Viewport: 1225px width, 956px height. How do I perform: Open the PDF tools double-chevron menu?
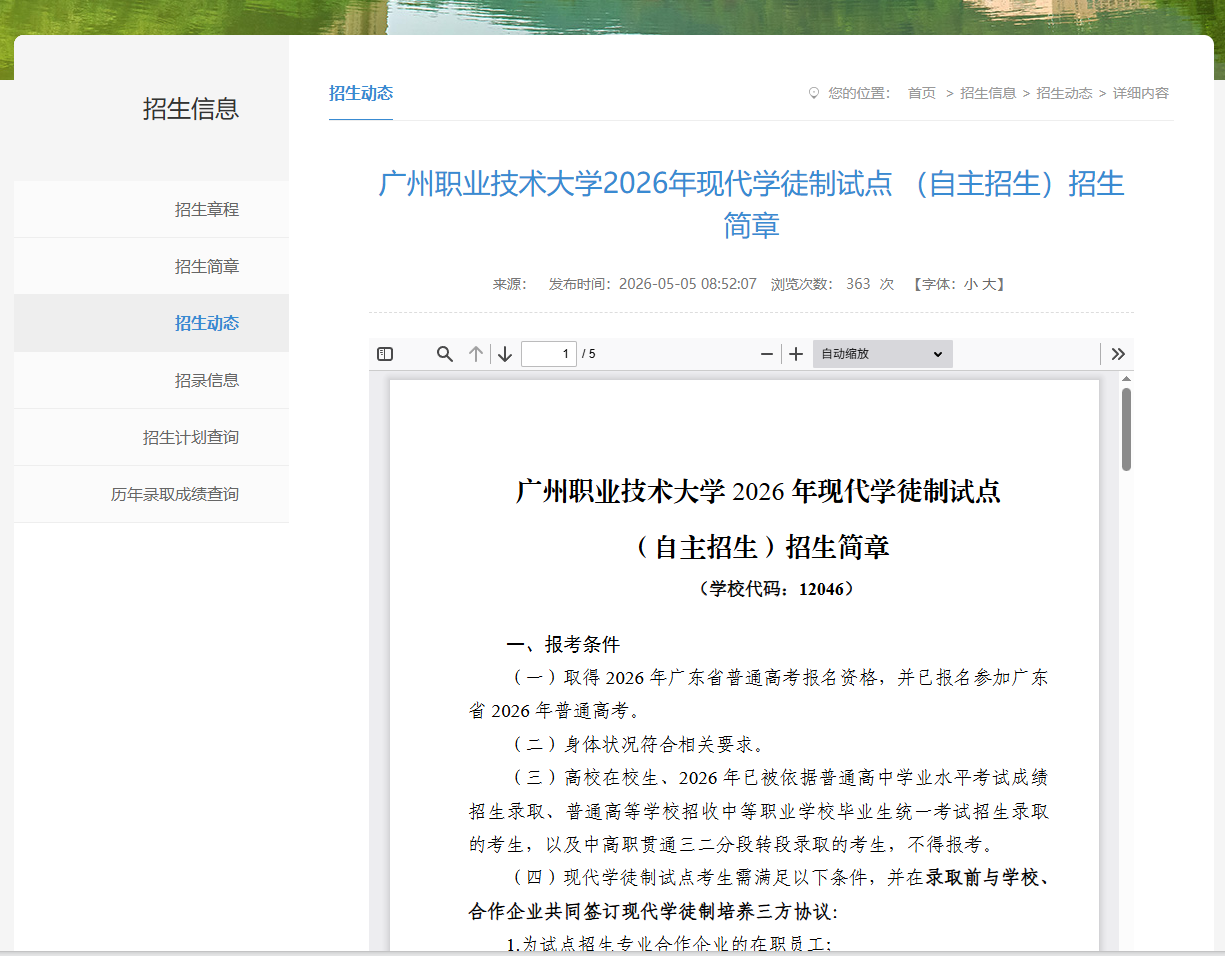(1118, 354)
